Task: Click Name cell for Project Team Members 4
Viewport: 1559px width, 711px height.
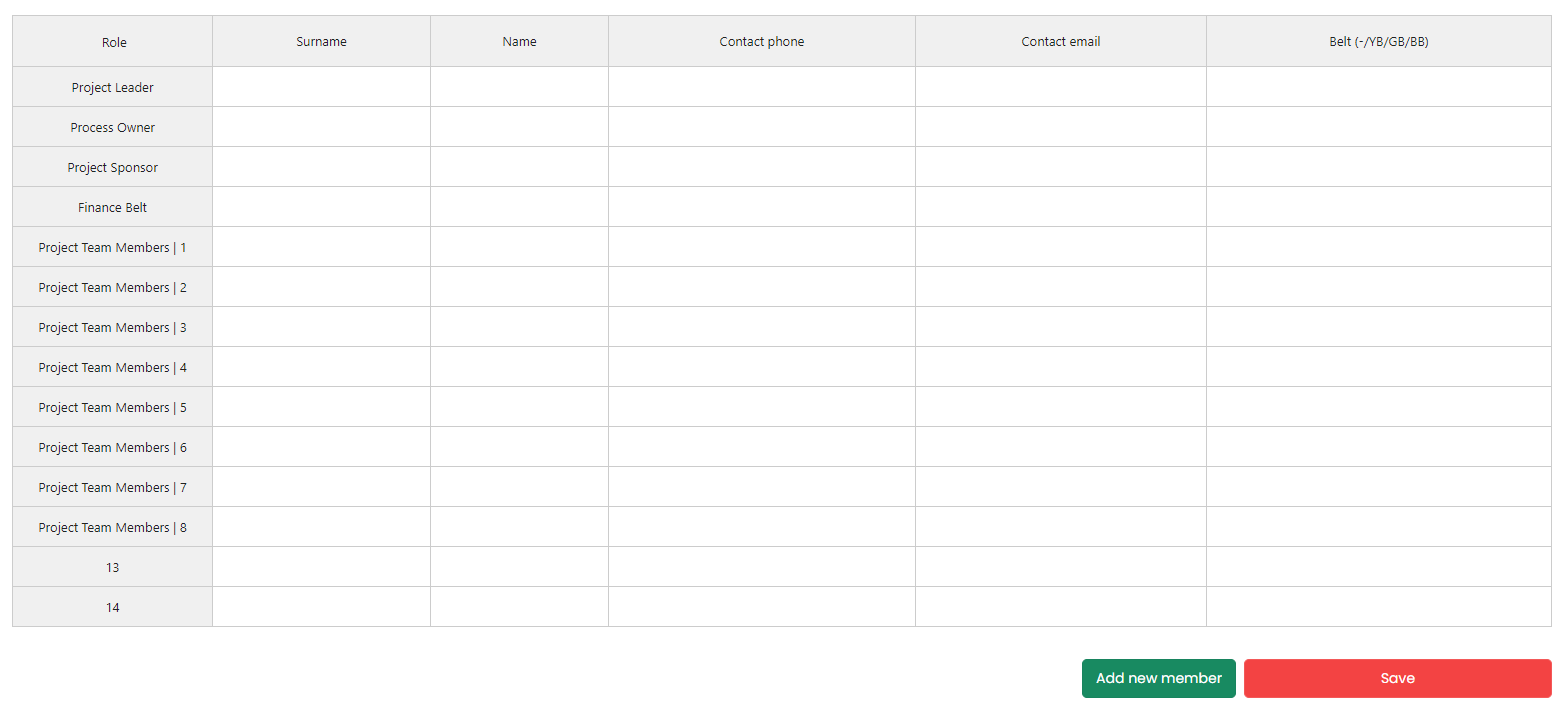Action: pos(519,367)
